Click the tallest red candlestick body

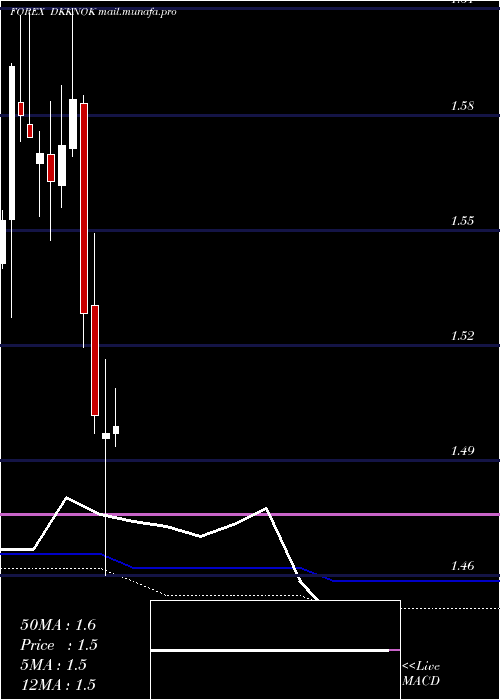tap(84, 208)
